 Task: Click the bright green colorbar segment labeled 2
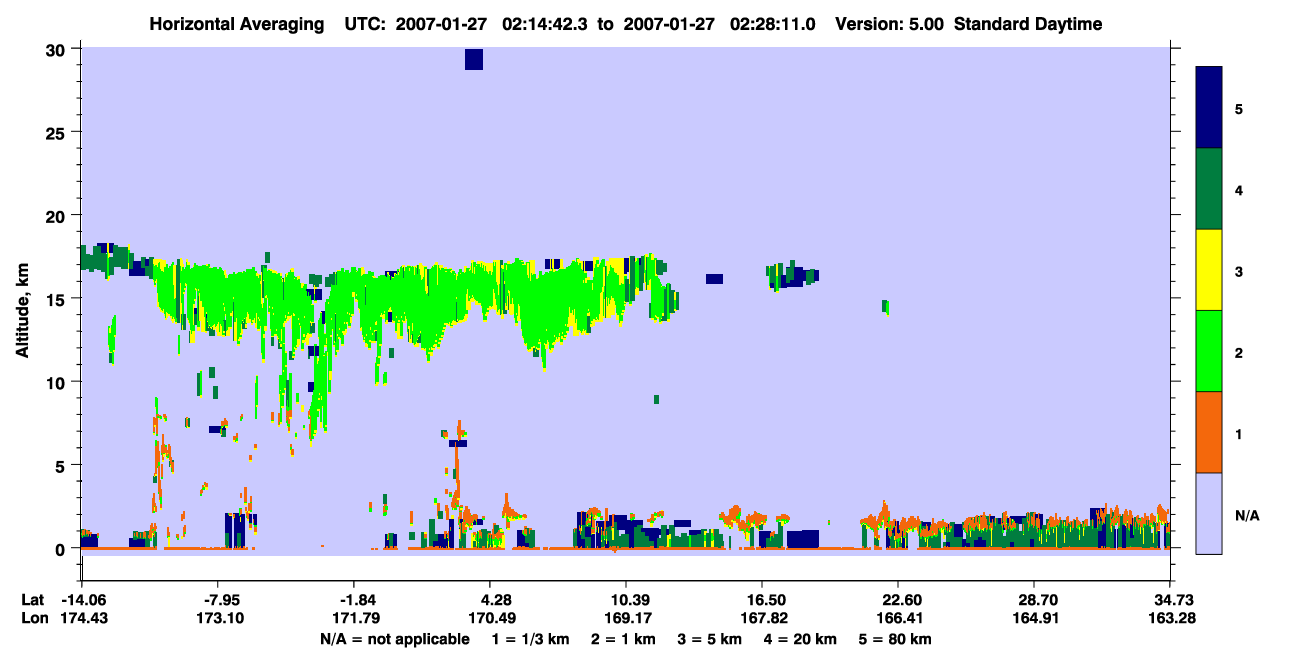click(x=1209, y=351)
